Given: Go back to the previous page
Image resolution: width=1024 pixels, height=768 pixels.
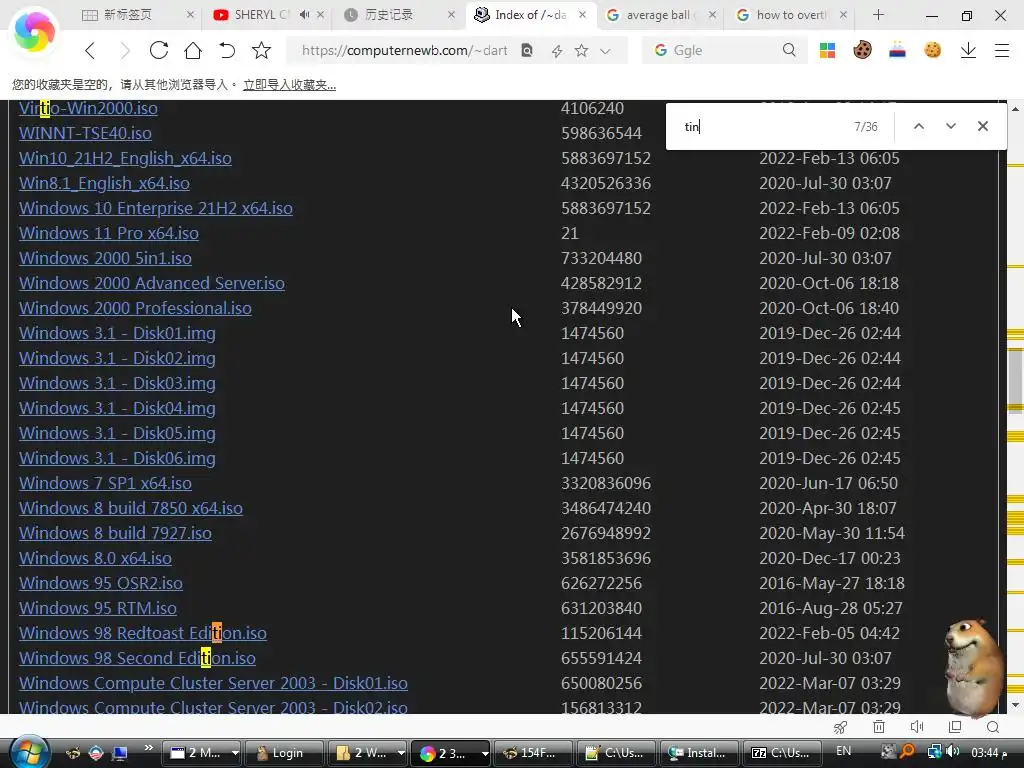Looking at the screenshot, I should tap(90, 50).
